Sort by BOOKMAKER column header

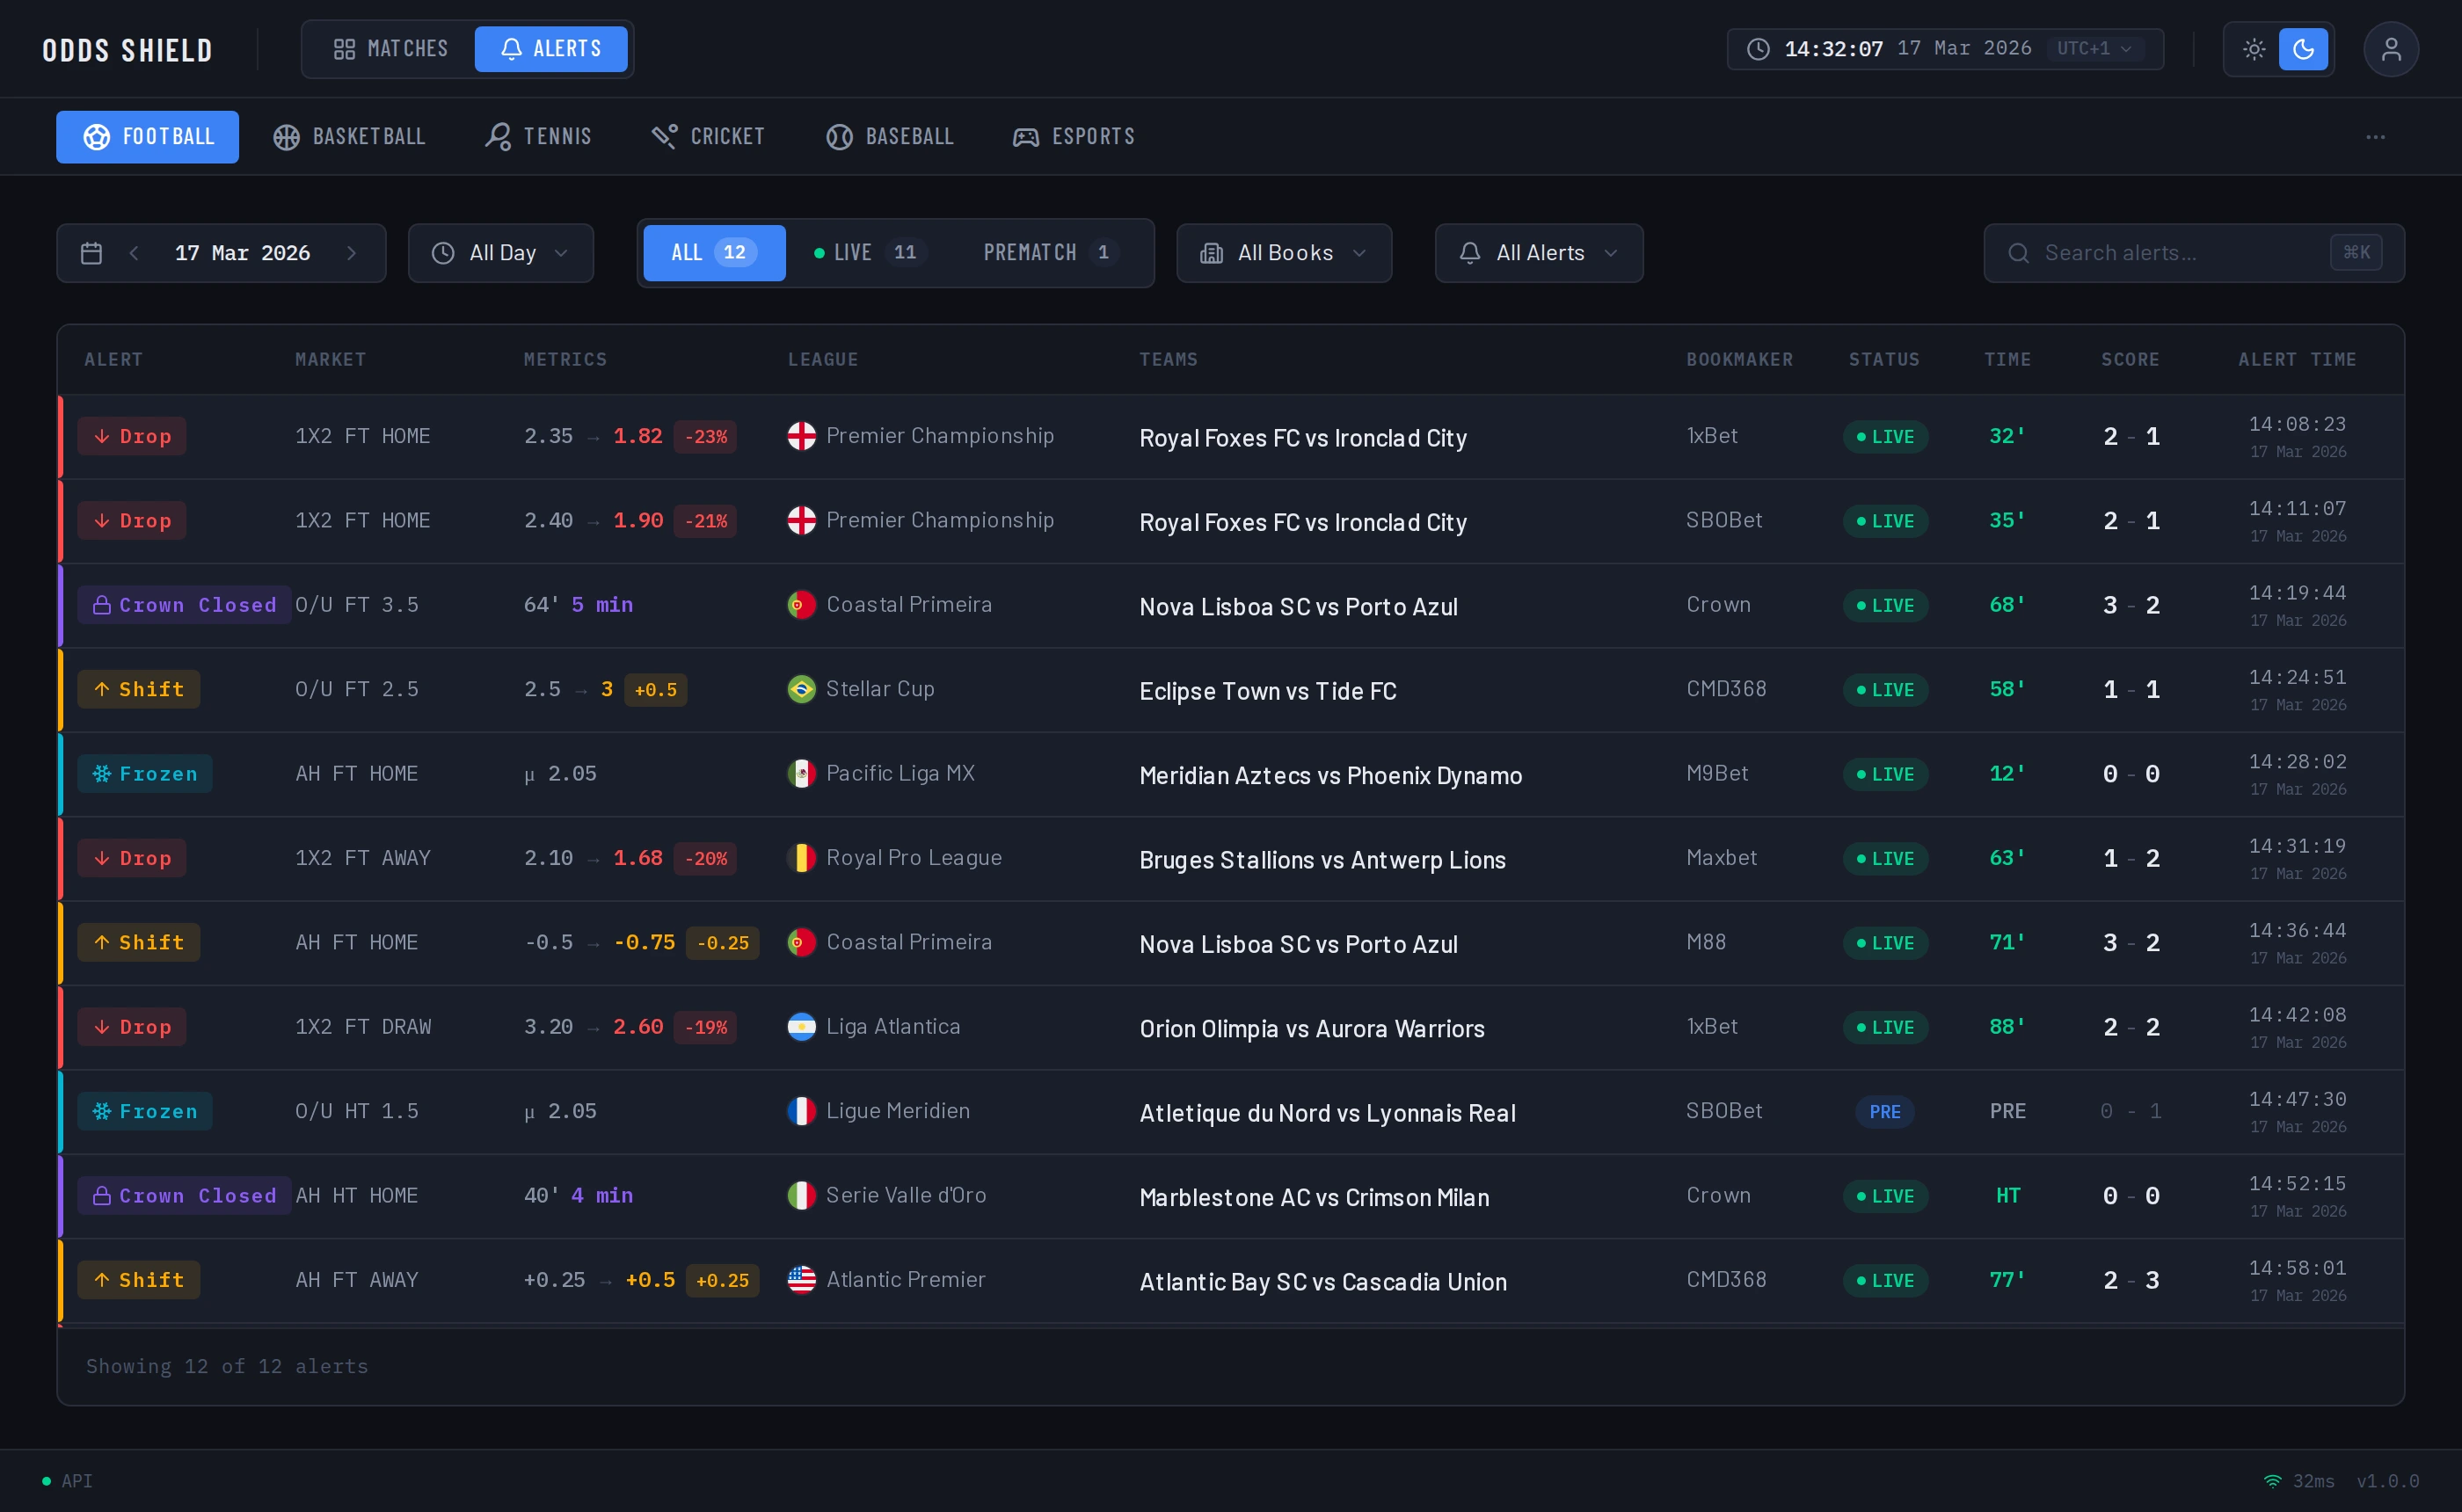click(1740, 359)
